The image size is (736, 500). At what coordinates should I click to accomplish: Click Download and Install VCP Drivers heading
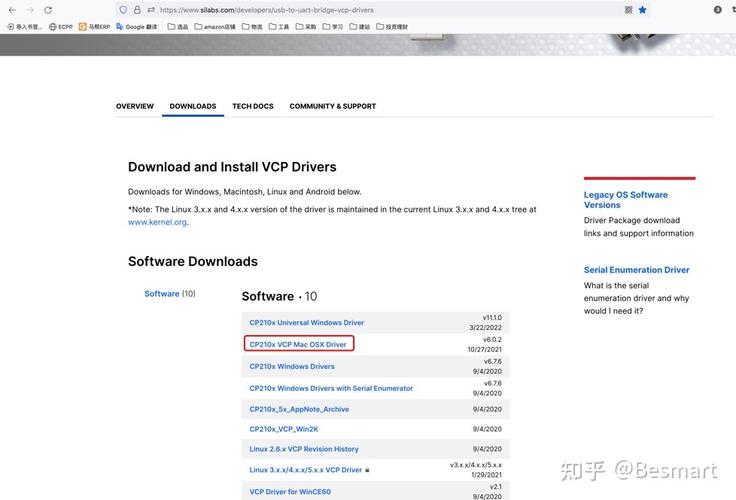click(x=232, y=167)
